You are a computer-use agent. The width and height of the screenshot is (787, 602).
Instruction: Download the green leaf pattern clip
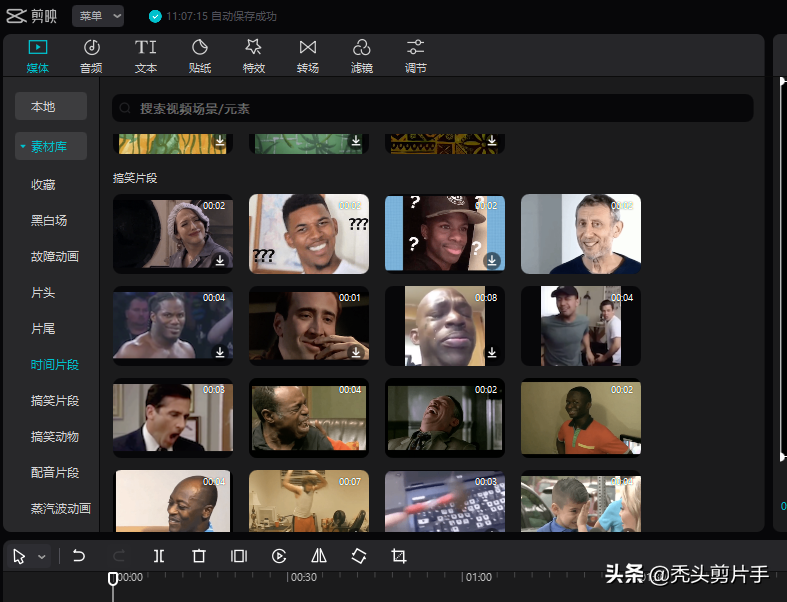356,141
